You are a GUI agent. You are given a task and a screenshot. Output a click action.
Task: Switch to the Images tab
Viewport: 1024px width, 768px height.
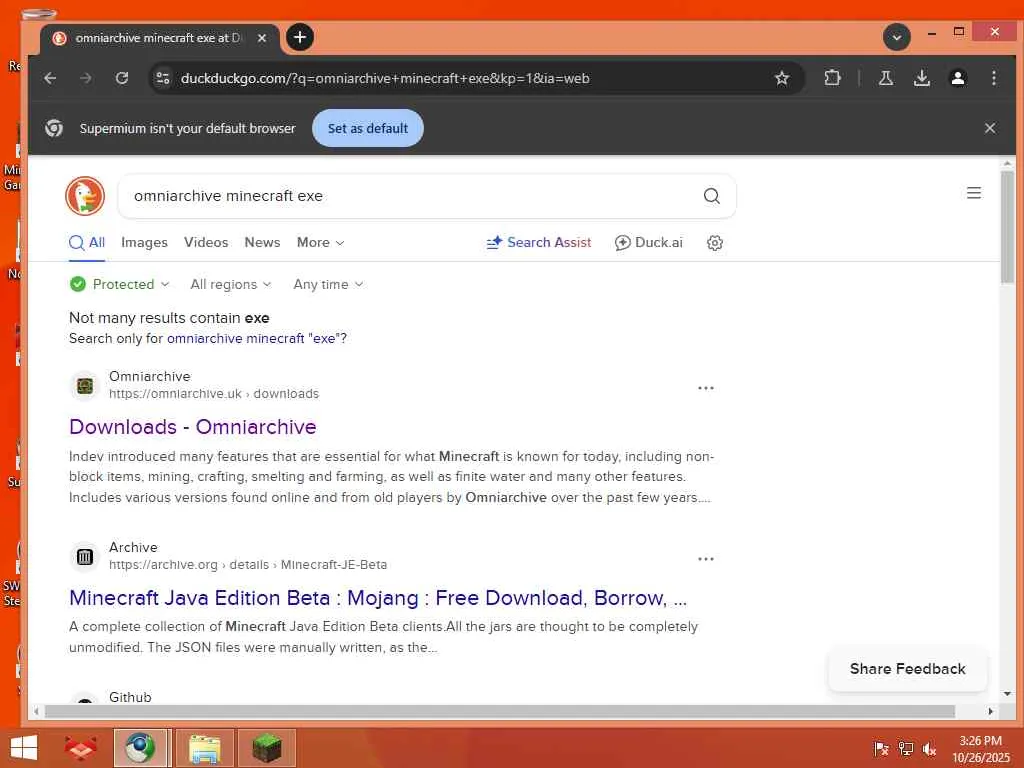pos(144,242)
